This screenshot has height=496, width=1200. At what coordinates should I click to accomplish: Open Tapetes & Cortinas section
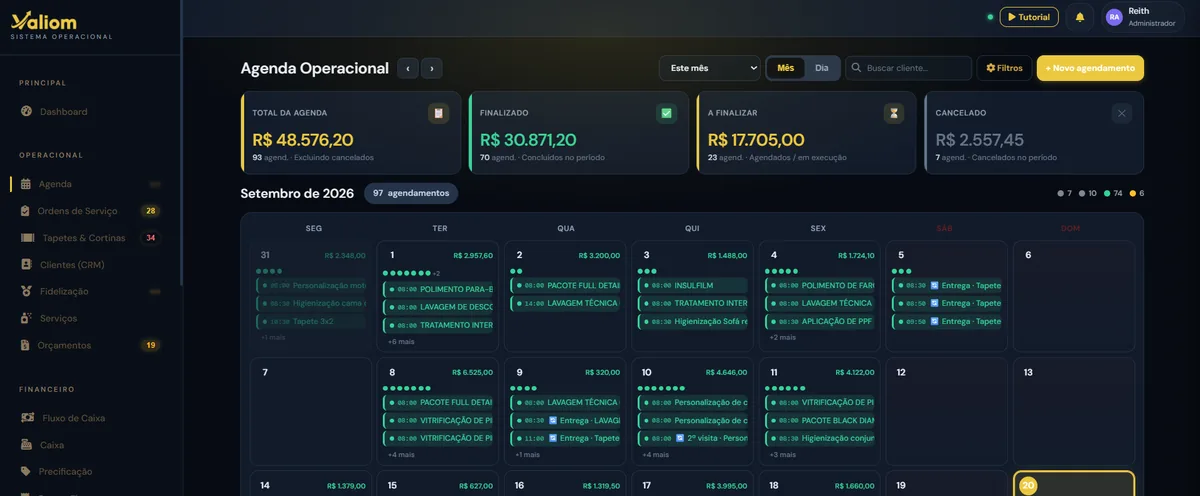(x=83, y=238)
